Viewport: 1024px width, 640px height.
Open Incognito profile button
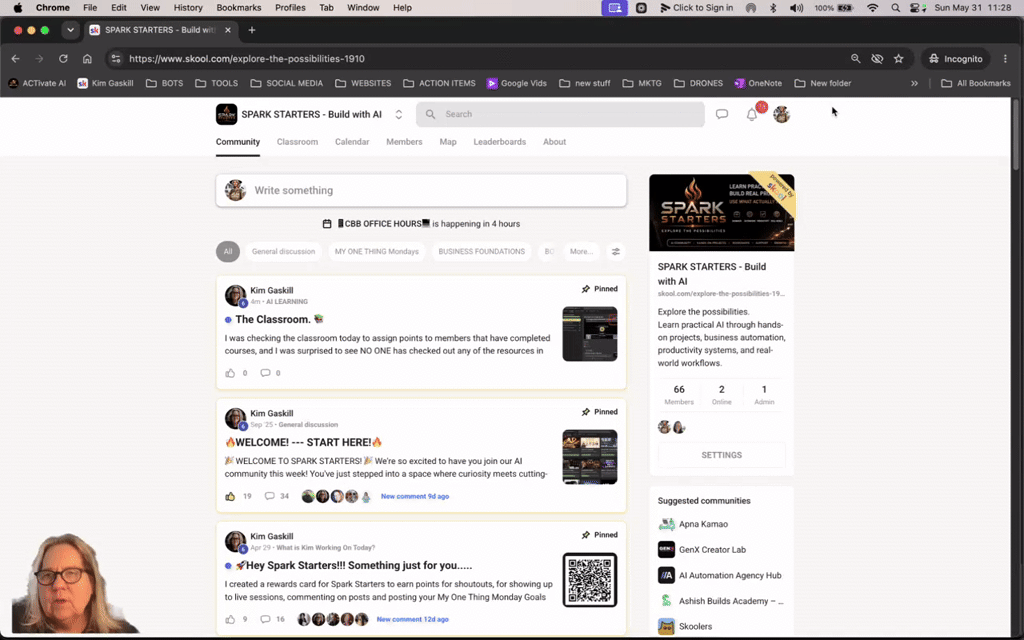click(x=956, y=59)
